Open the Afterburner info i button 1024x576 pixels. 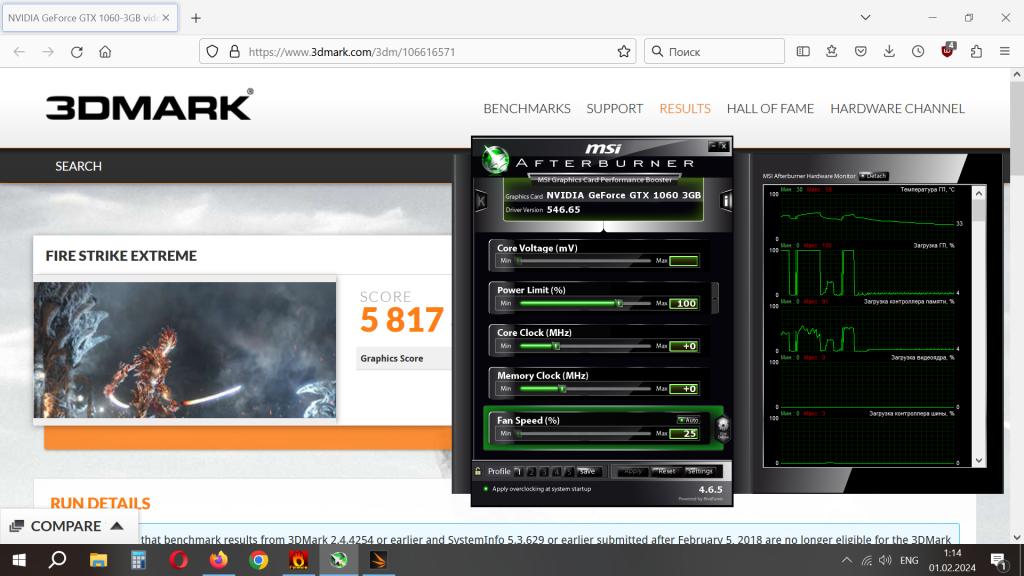[726, 200]
